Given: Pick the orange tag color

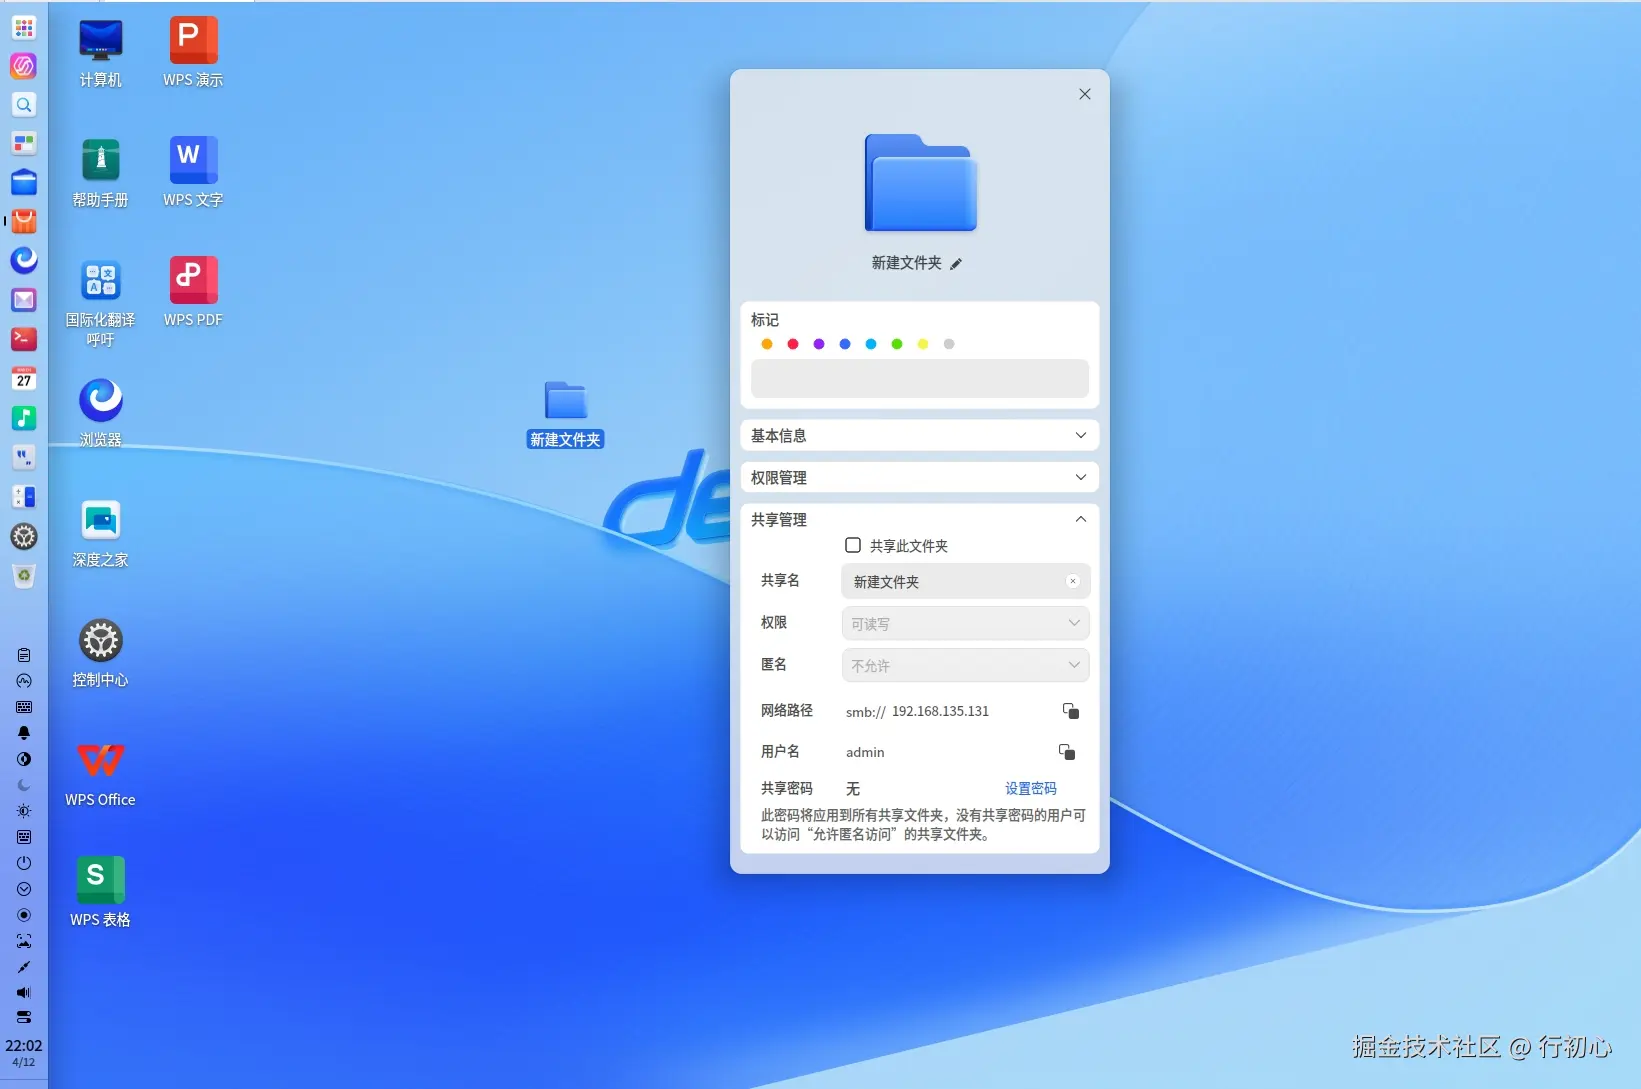Looking at the screenshot, I should tap(767, 344).
